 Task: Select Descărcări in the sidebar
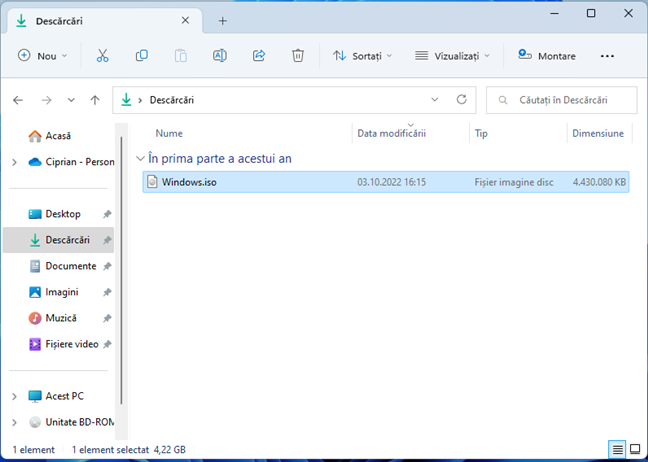click(59, 240)
